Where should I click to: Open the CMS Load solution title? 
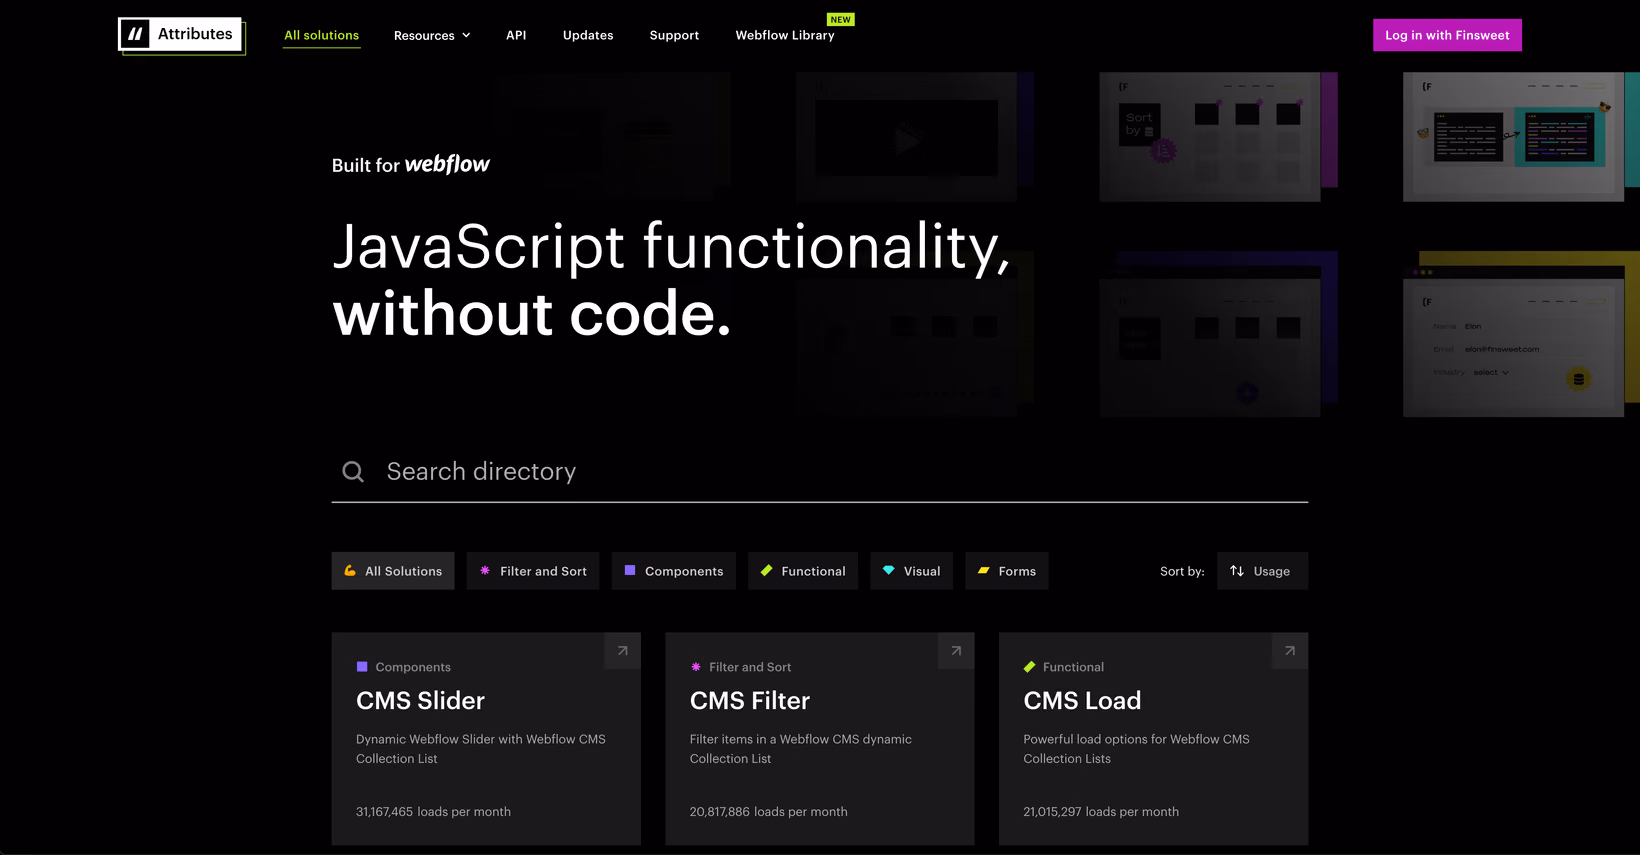point(1082,701)
